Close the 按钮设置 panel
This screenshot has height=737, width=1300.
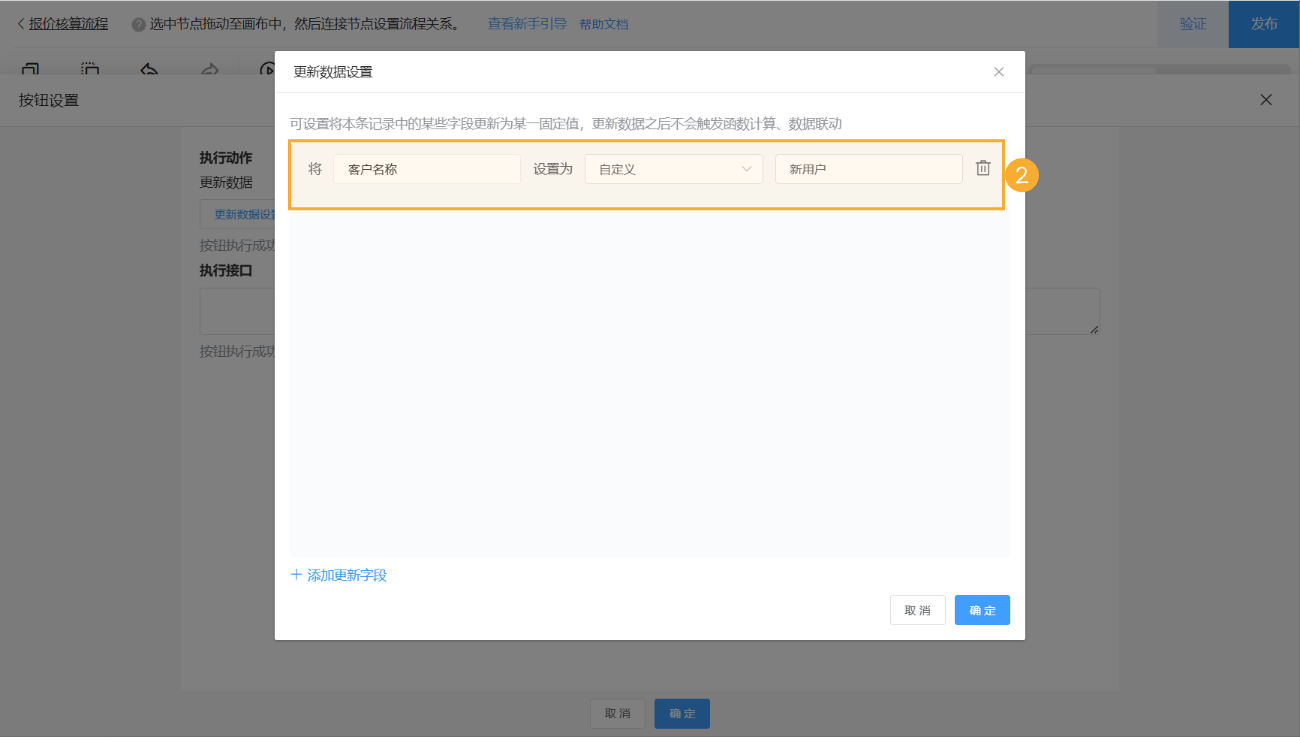coord(1265,100)
